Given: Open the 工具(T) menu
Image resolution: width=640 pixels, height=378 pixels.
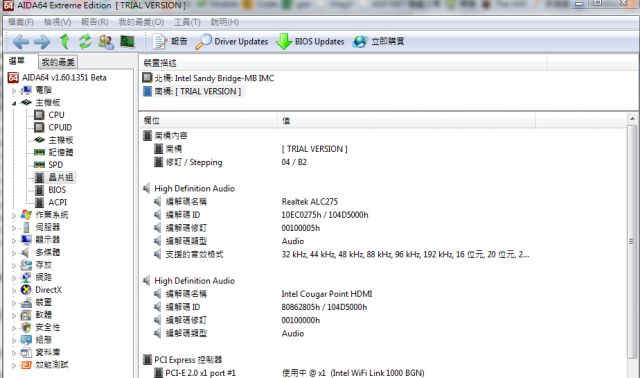Looking at the screenshot, I should pyautogui.click(x=187, y=22).
